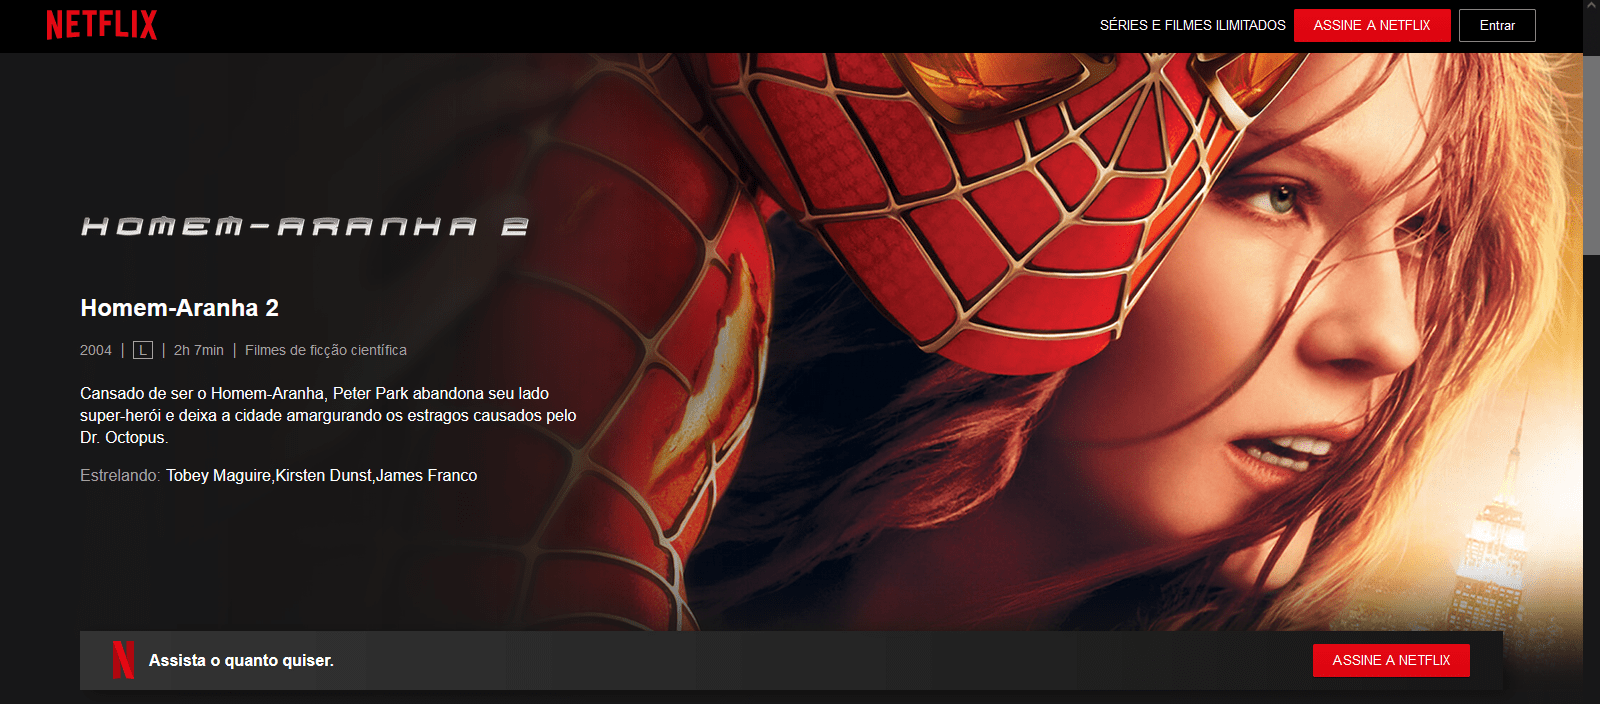Click SÉRIES E FILMES ILIMITADOS header text
1600x704 pixels.
[x=1193, y=25]
